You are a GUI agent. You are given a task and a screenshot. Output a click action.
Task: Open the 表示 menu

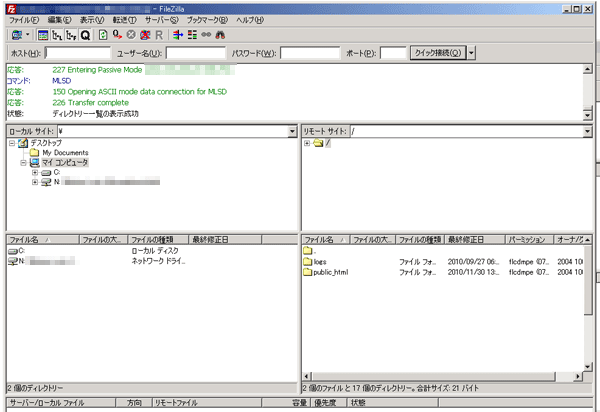pyautogui.click(x=92, y=20)
